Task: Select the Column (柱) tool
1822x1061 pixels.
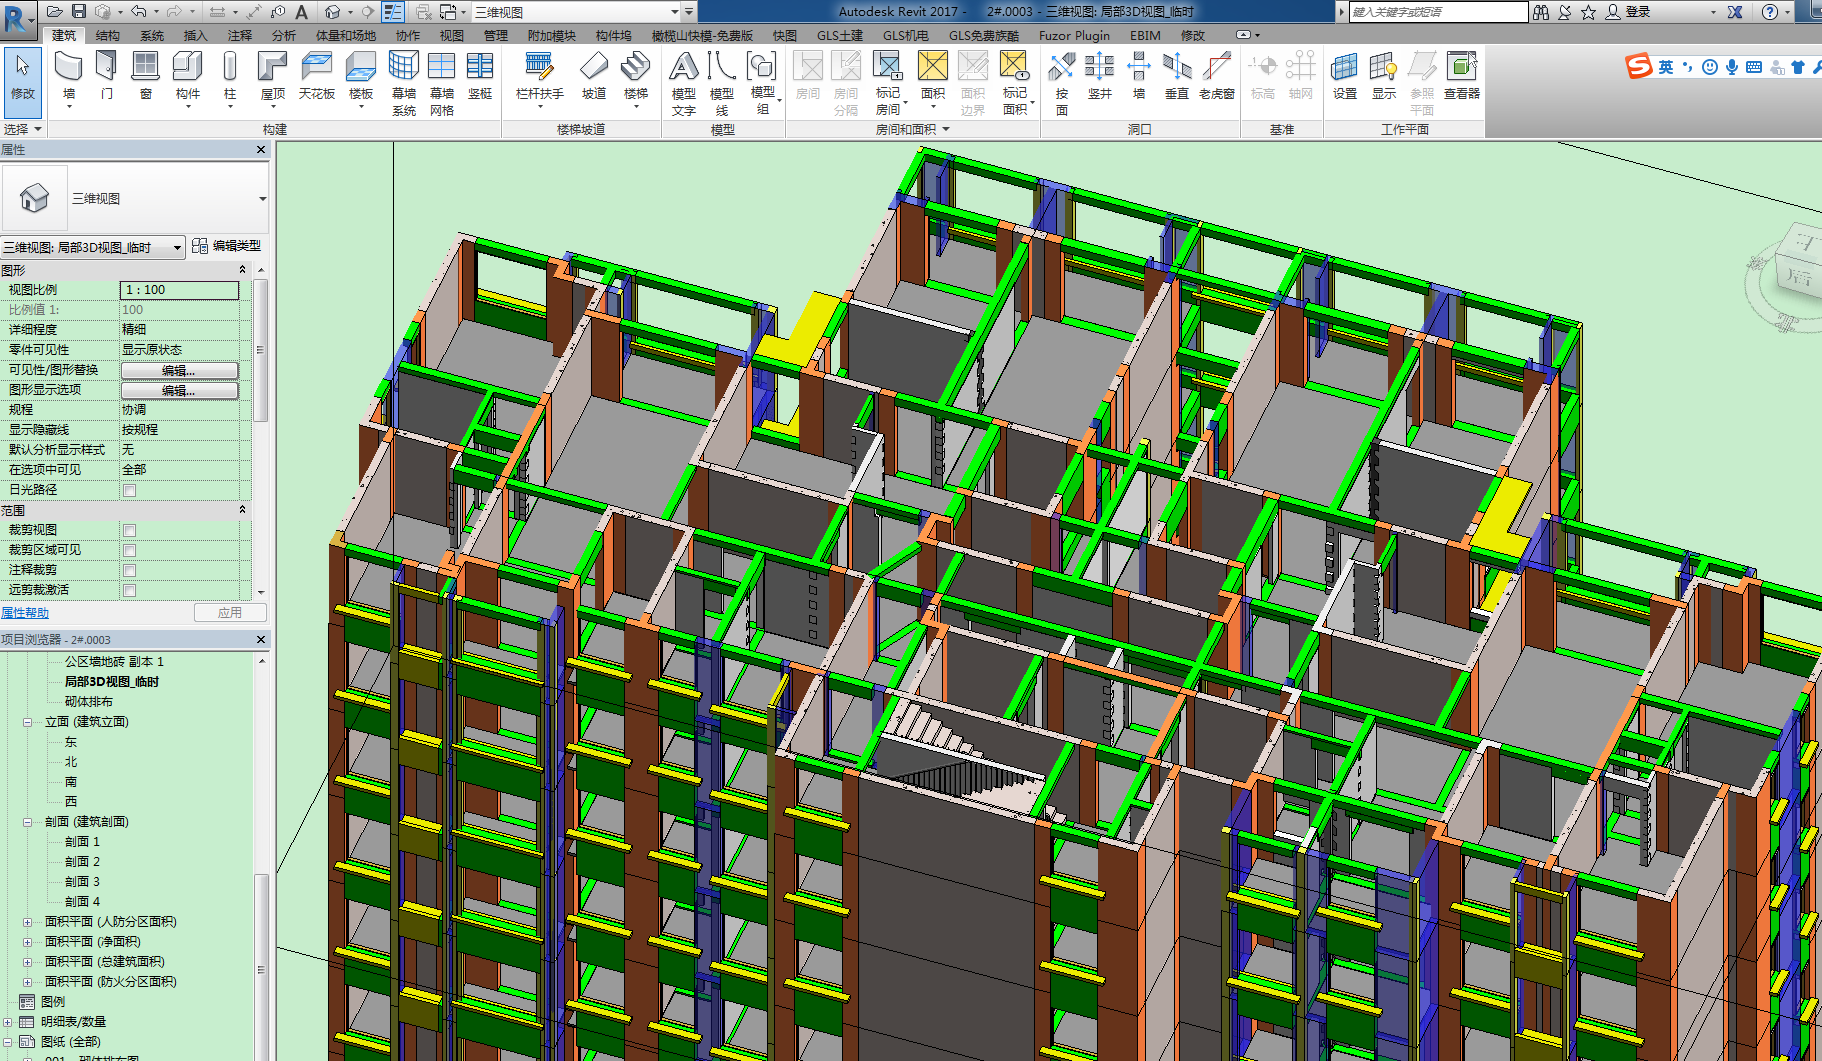Action: (230, 78)
